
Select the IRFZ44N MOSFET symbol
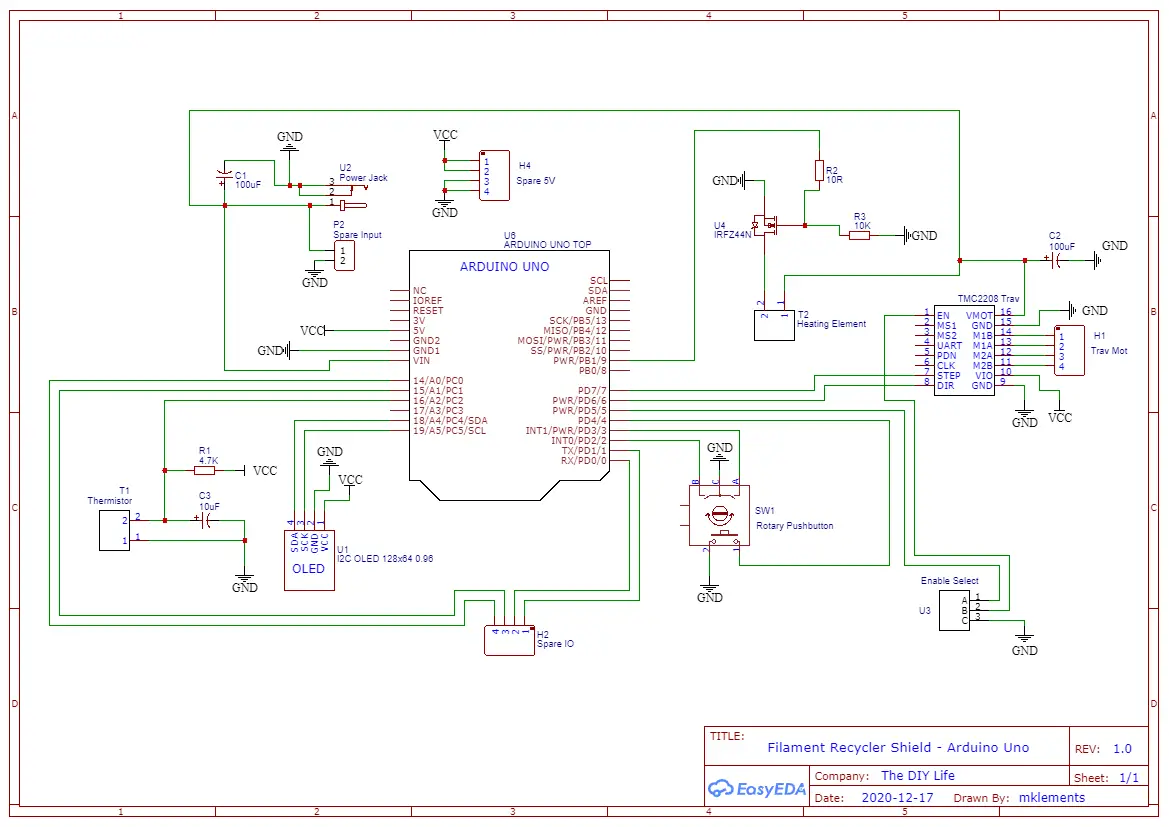click(x=769, y=225)
